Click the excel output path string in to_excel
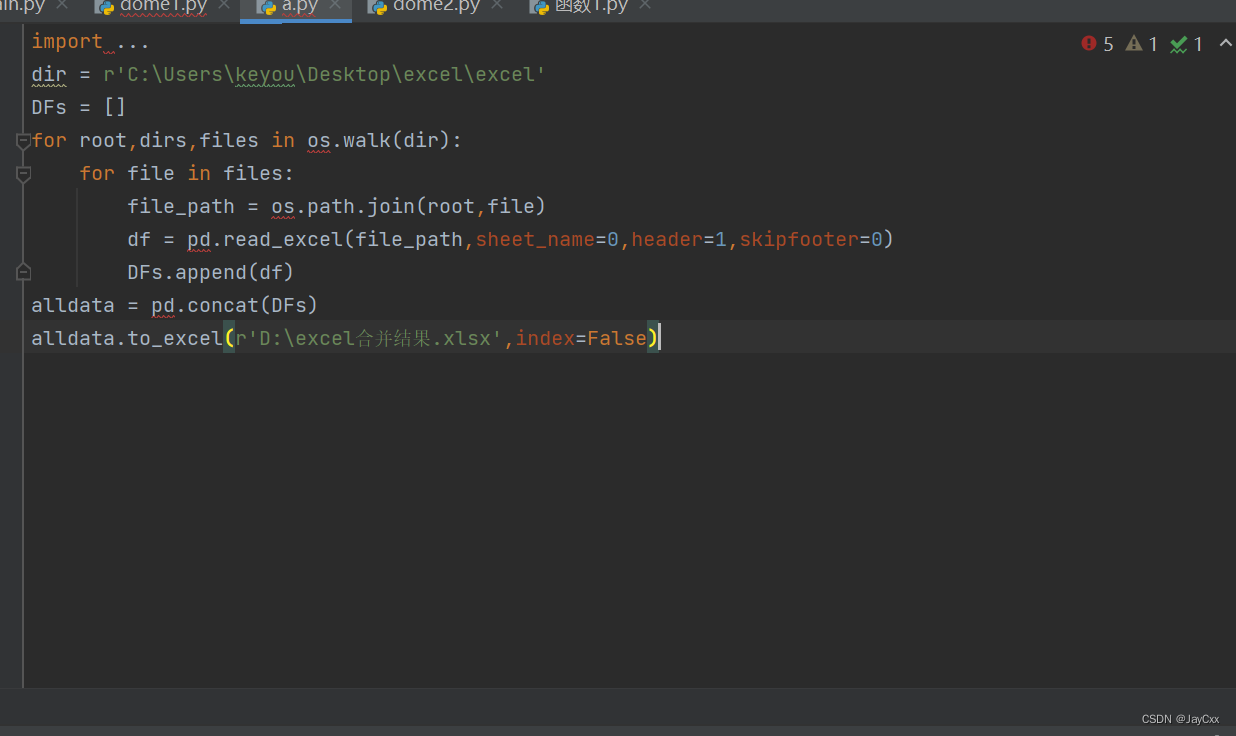The width and height of the screenshot is (1236, 736). click(370, 338)
